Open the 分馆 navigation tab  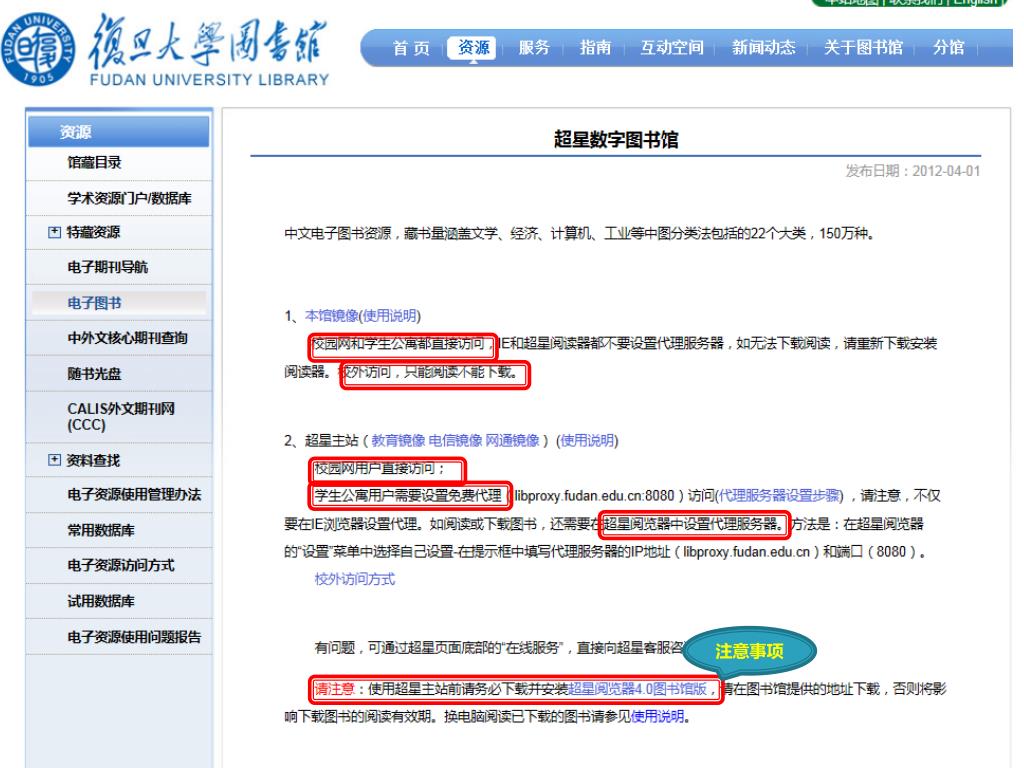[x=948, y=48]
